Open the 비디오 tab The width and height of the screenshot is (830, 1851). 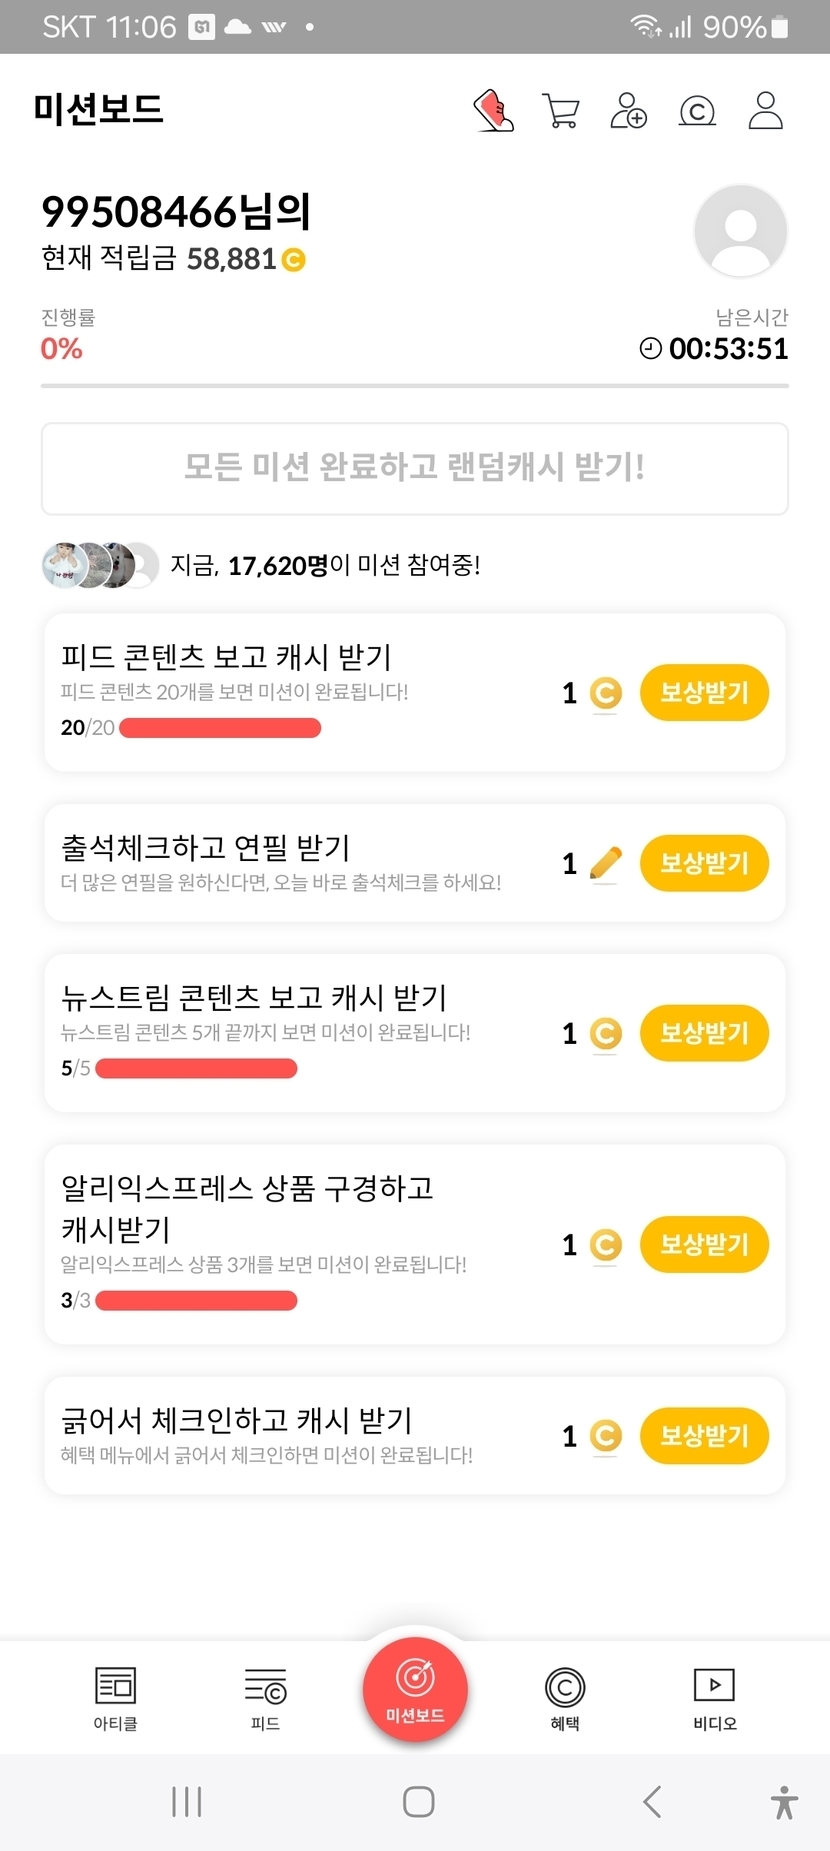pyautogui.click(x=714, y=1697)
